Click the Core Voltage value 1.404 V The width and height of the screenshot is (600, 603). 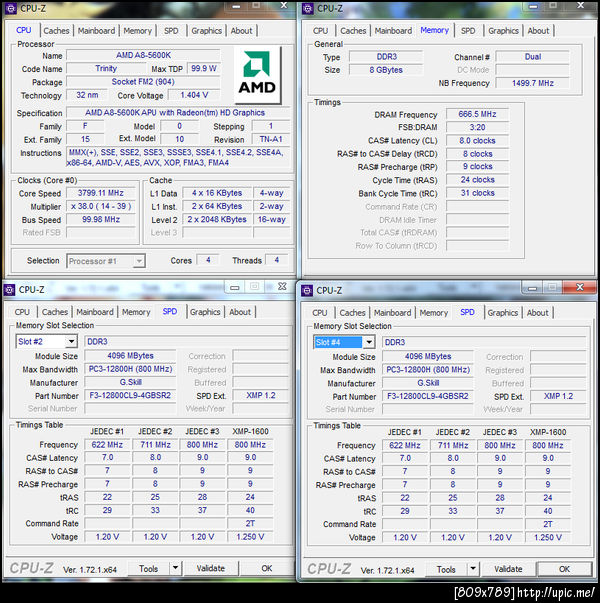pos(194,95)
